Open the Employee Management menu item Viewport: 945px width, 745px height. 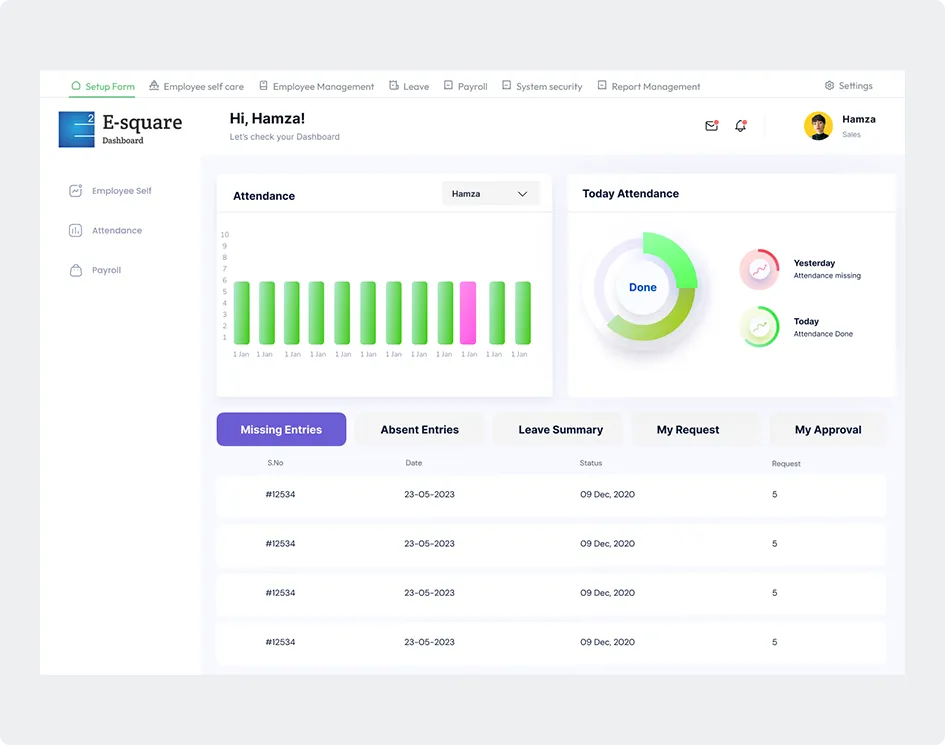tap(323, 87)
